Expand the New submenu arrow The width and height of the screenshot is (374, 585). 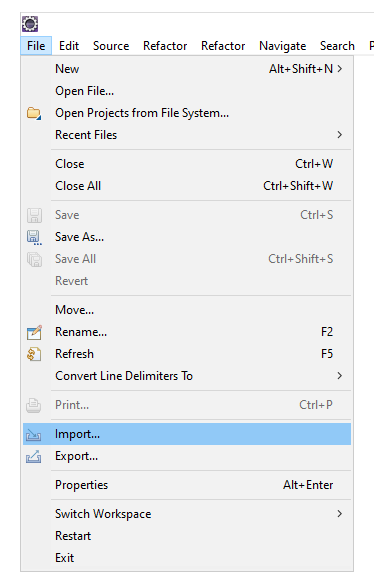point(340,69)
